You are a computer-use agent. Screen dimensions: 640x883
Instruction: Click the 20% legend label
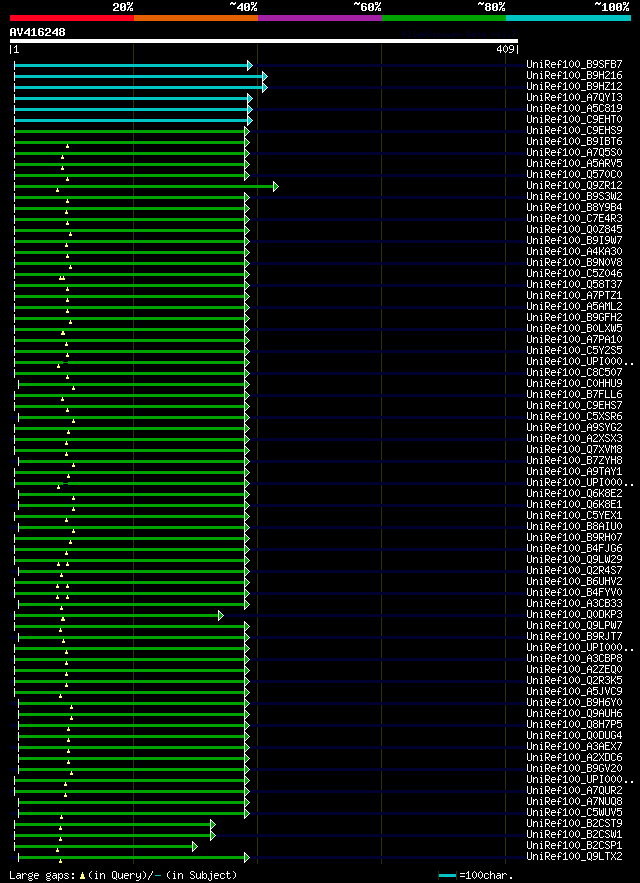[x=123, y=7]
